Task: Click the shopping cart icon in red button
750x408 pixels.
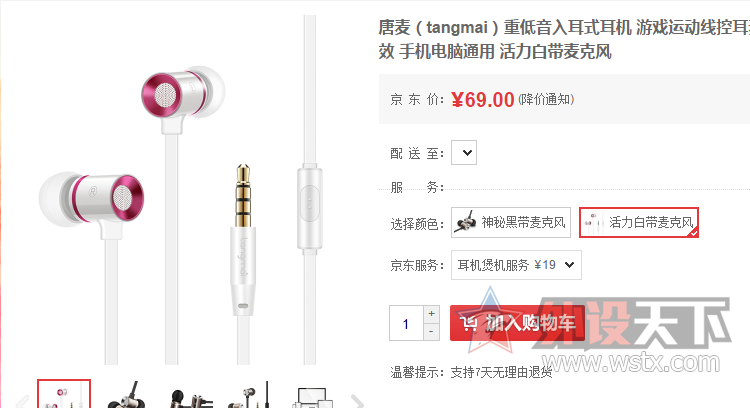Action: (x=469, y=324)
